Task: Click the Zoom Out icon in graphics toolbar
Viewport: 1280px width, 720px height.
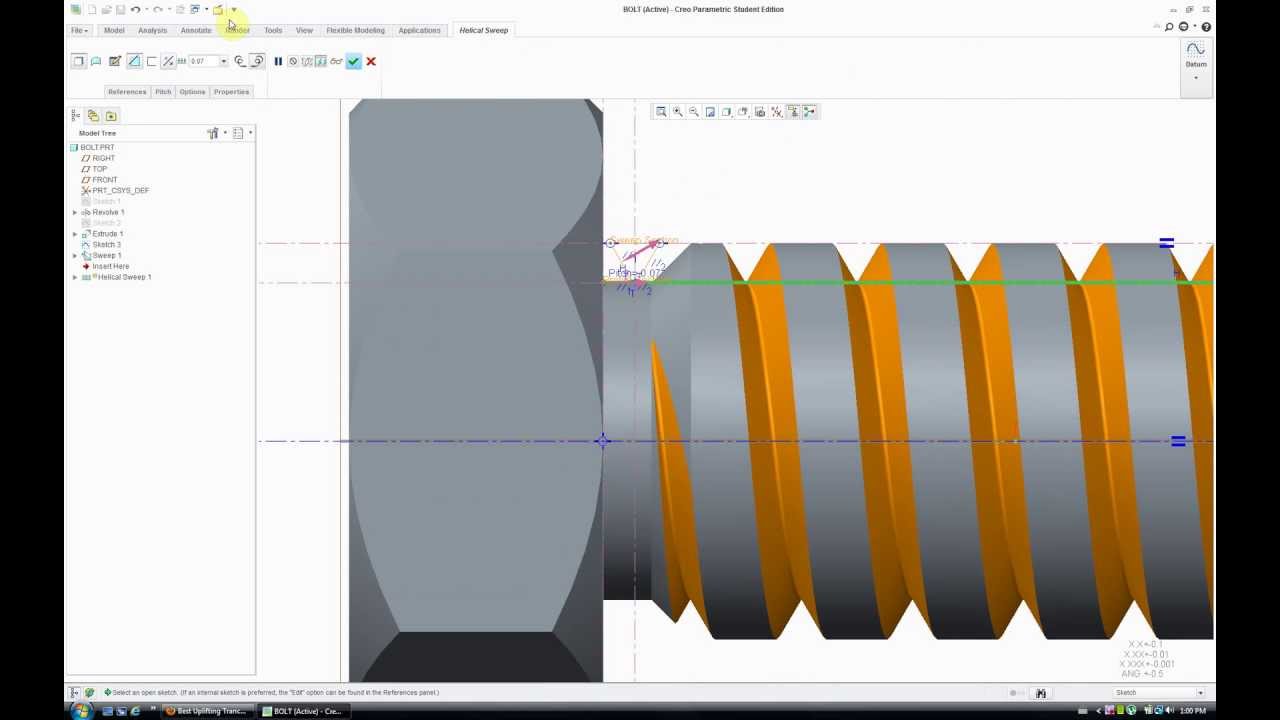Action: [693, 112]
